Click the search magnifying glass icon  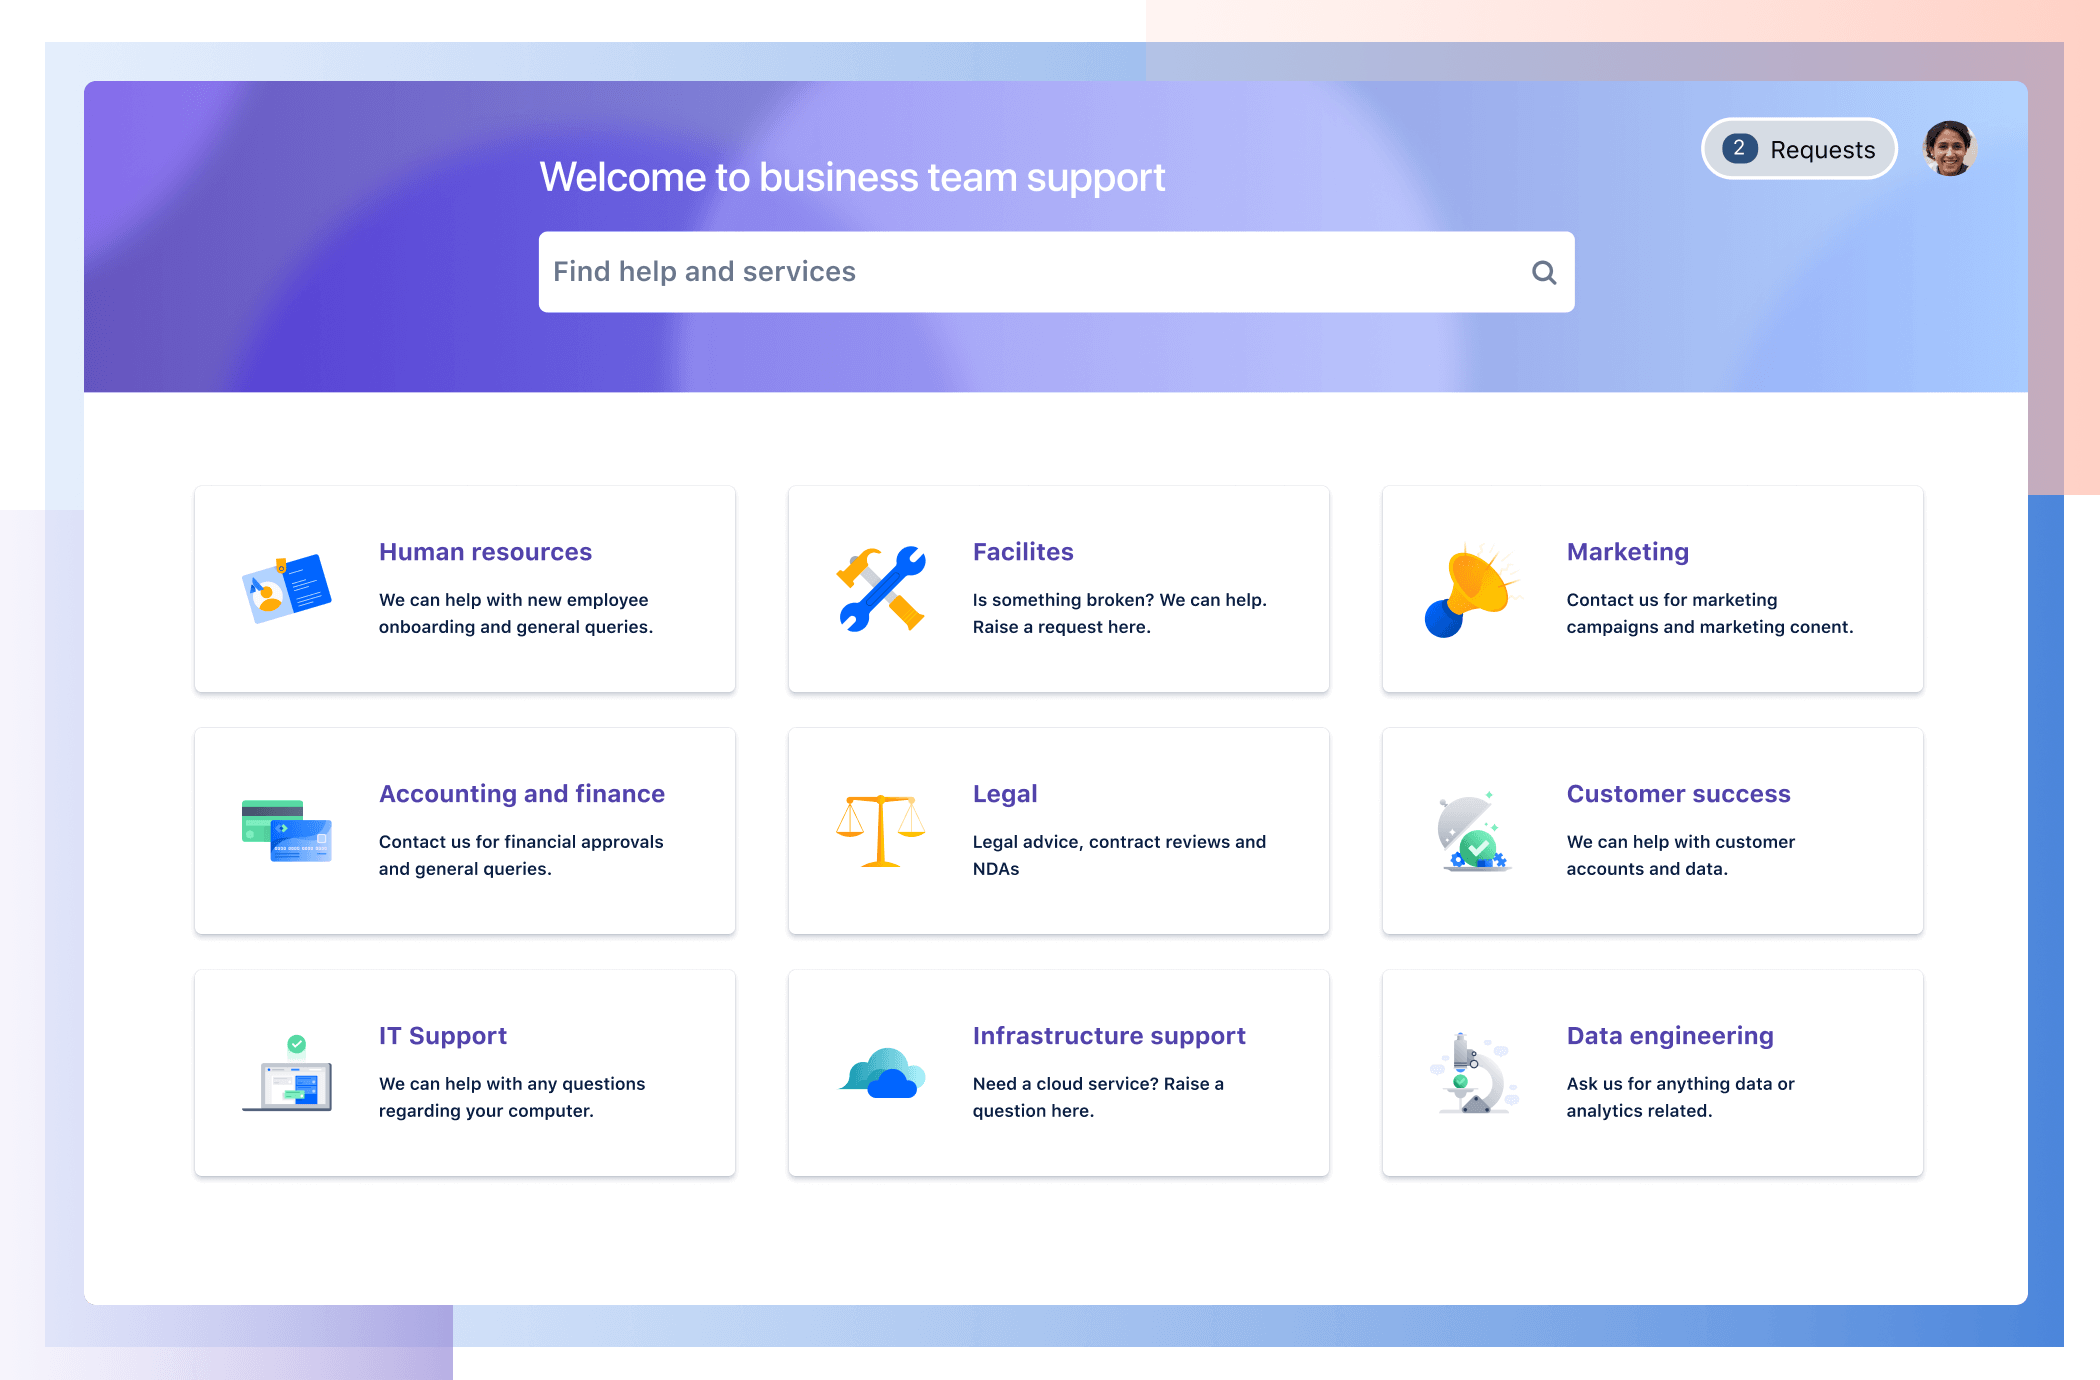pyautogui.click(x=1543, y=273)
